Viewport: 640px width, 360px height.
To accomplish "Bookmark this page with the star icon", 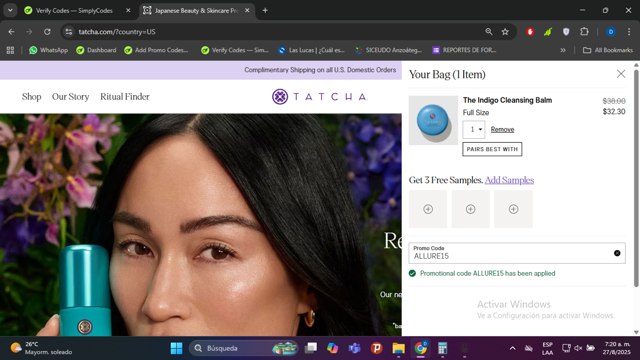I will tap(505, 31).
